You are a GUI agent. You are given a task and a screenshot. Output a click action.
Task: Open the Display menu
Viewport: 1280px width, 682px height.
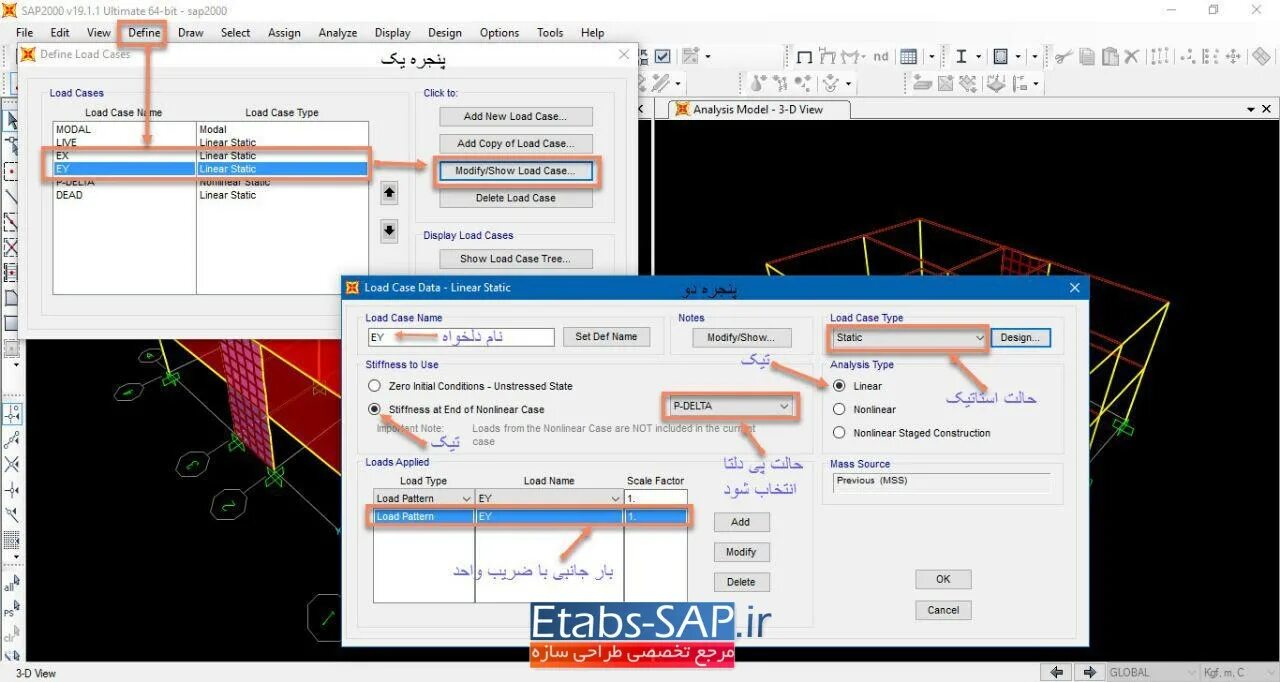(393, 33)
